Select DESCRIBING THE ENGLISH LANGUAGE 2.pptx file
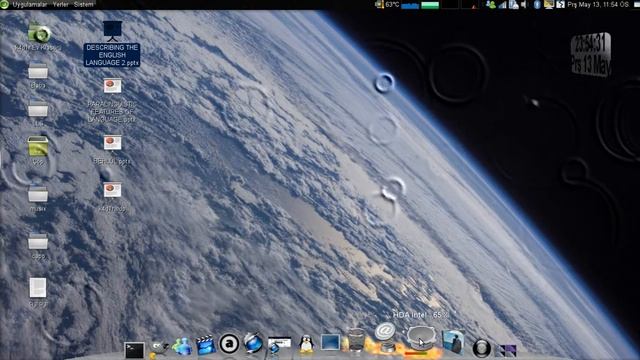The width and height of the screenshot is (640, 360). pyautogui.click(x=112, y=44)
